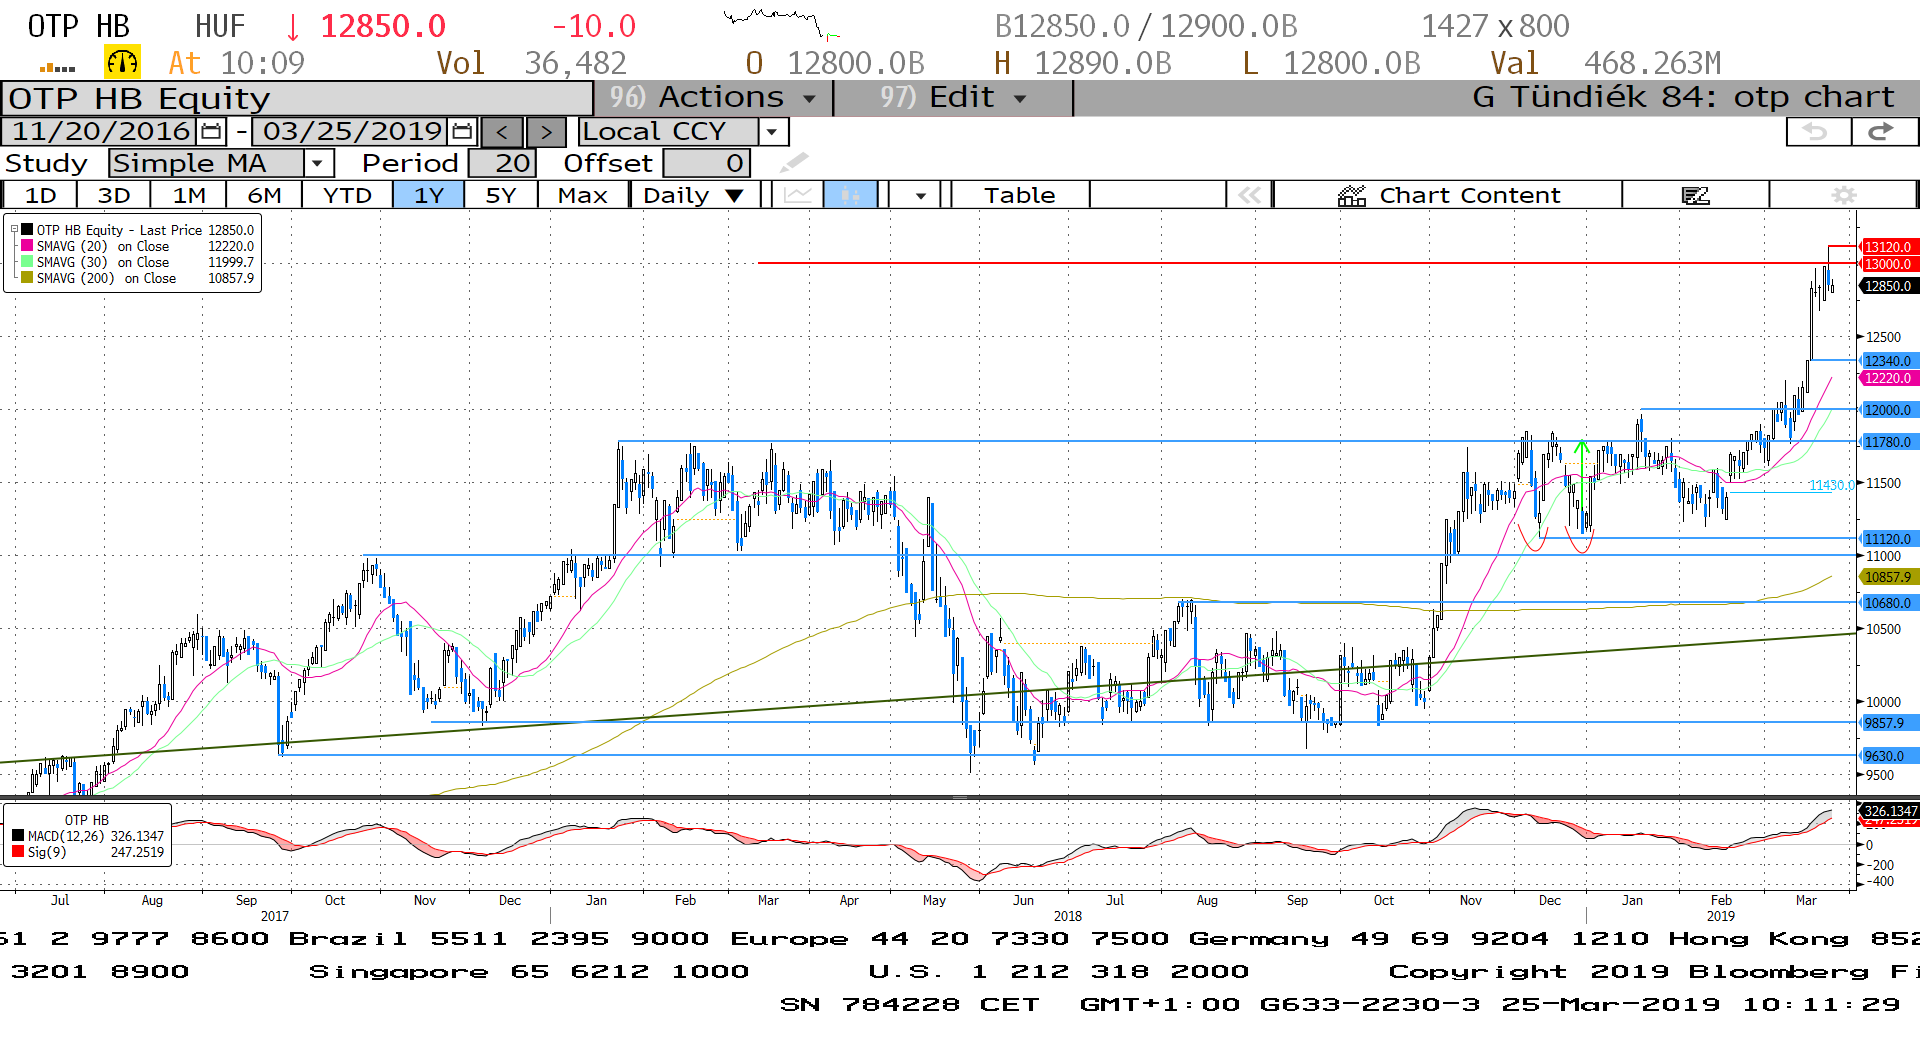Select the Max range tab

[582, 195]
